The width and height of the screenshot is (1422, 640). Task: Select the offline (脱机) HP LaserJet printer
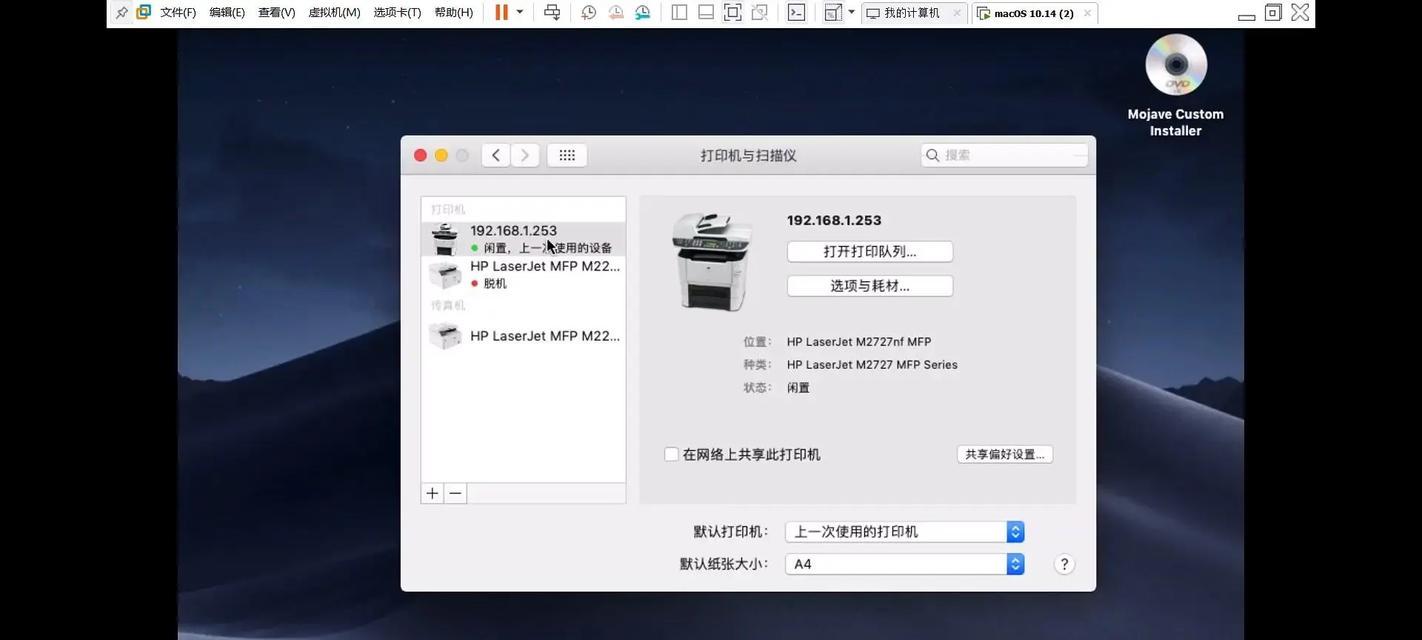click(523, 274)
